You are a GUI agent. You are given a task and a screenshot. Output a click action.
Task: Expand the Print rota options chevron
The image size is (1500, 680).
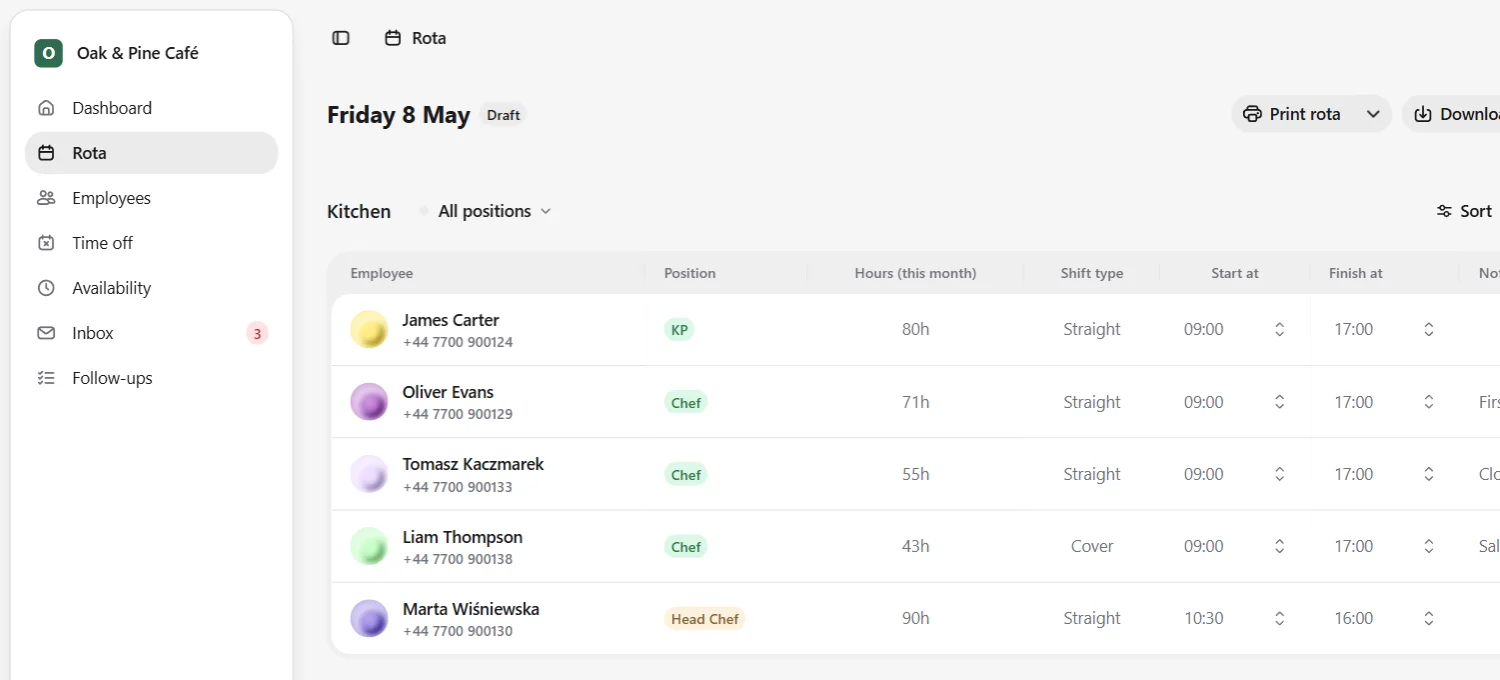click(x=1373, y=114)
